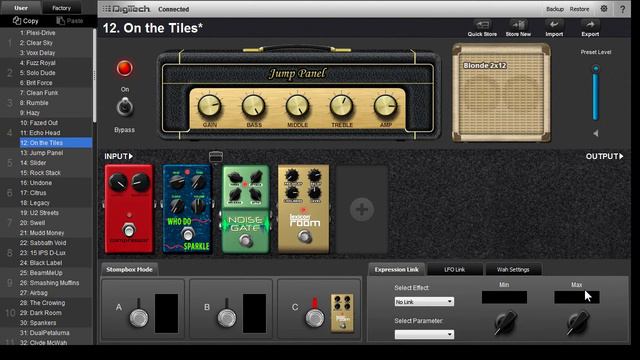Image resolution: width=640 pixels, height=360 pixels.
Task: Select preset 16: Undone
Action: (36, 183)
